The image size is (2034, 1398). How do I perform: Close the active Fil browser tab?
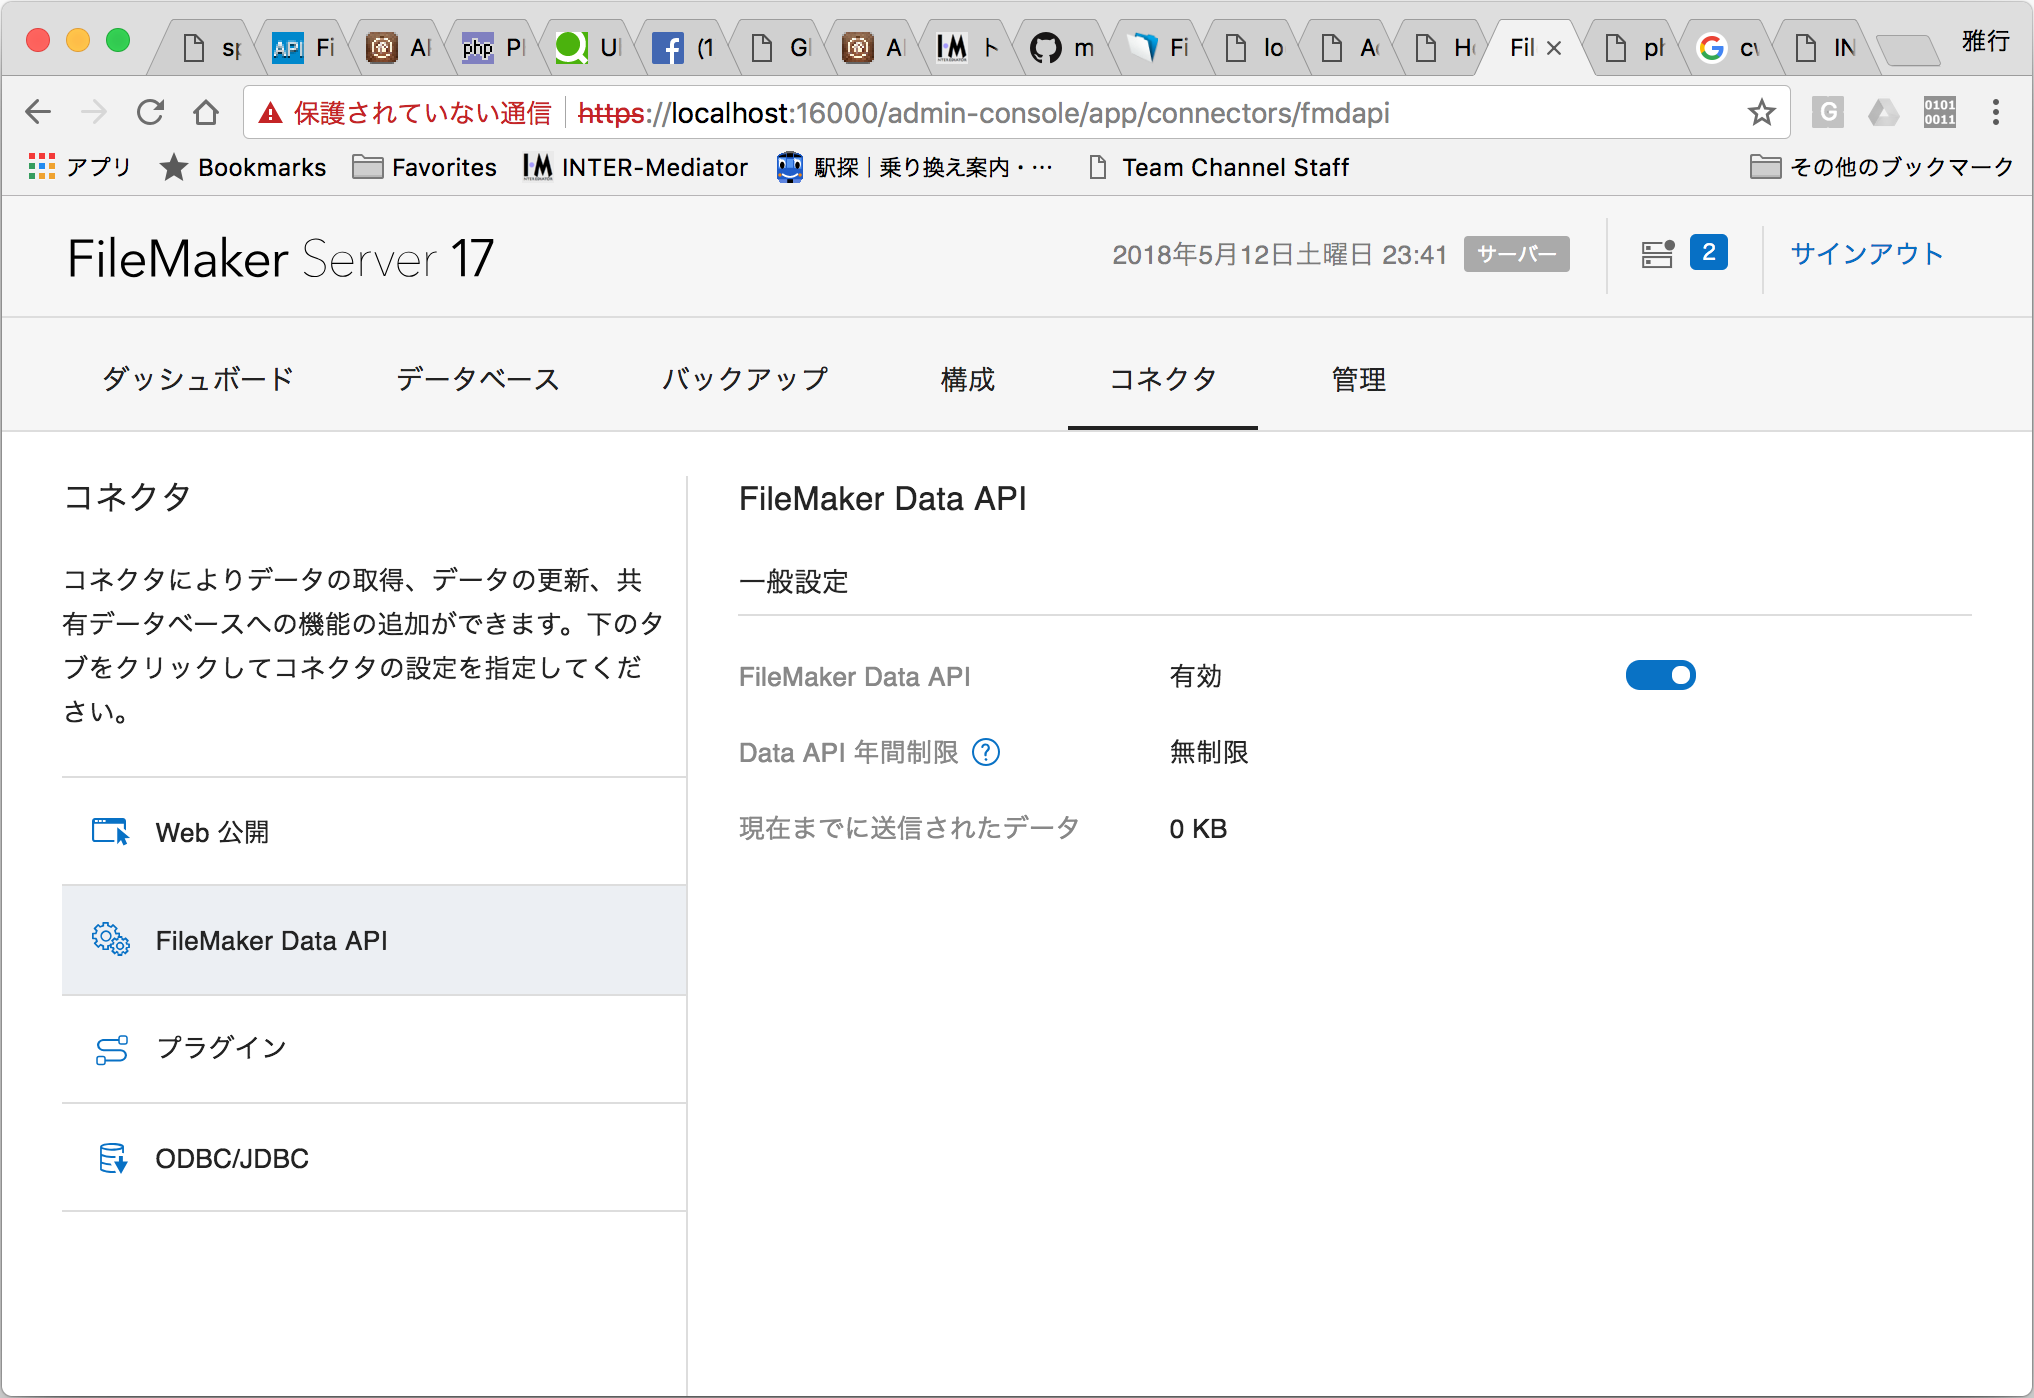click(x=1554, y=48)
